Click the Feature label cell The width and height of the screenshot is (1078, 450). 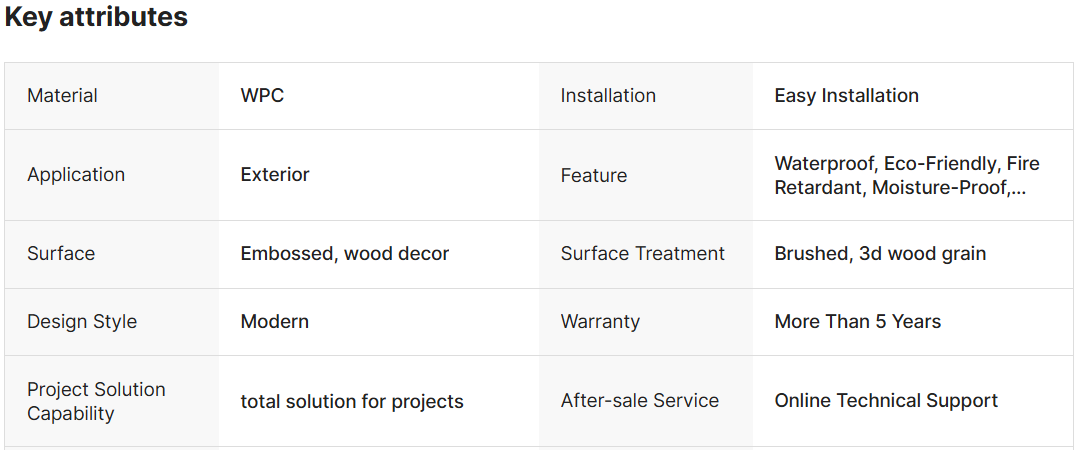[x=593, y=175]
